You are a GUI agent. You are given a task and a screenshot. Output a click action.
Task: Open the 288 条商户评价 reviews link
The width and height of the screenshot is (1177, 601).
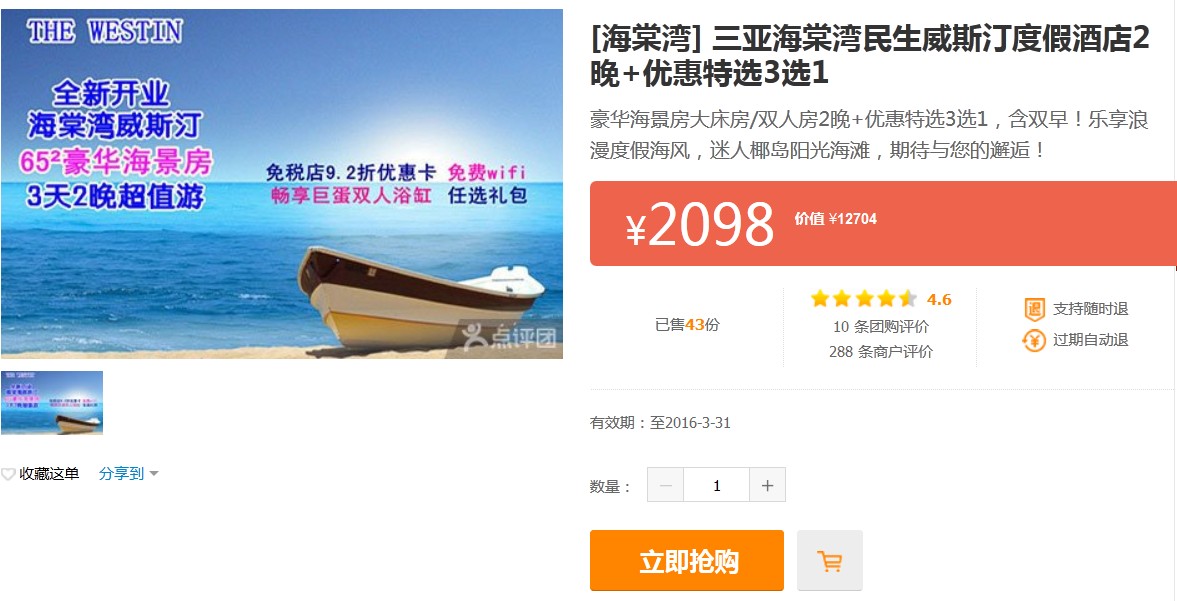coord(881,351)
